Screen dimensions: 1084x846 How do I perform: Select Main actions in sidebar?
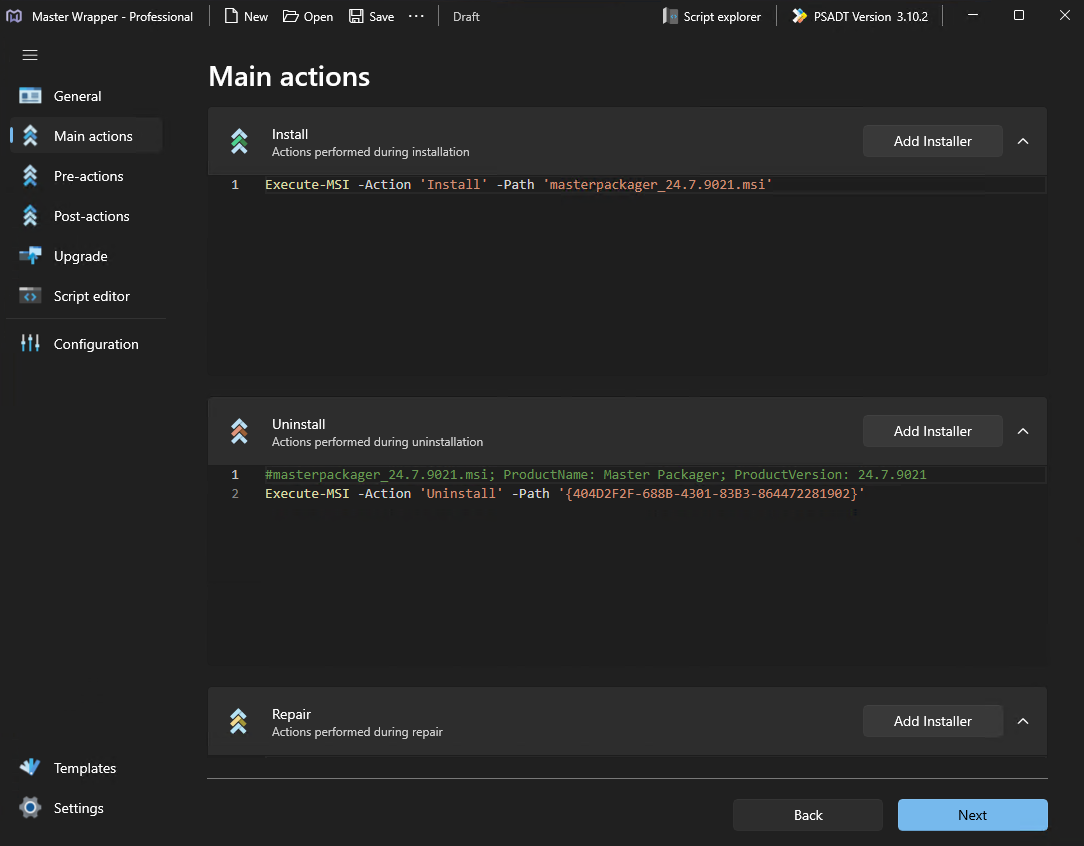pyautogui.click(x=86, y=136)
